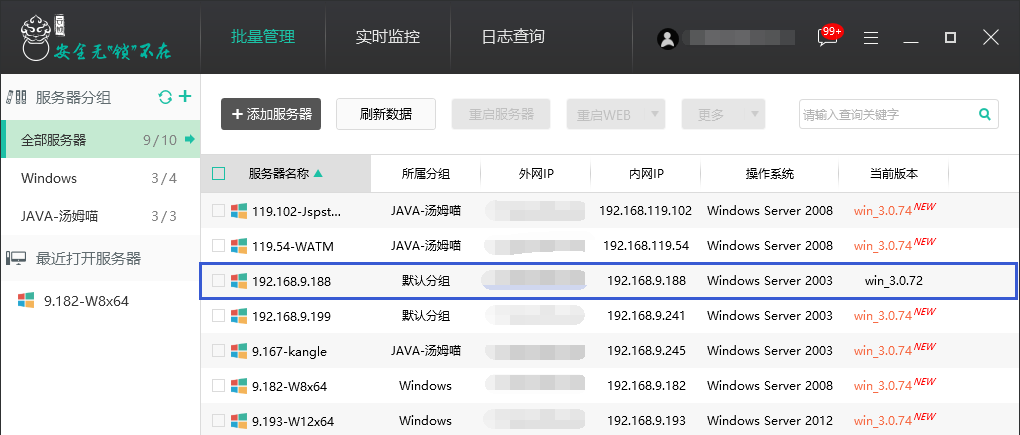
Task: Click the Windows icon of 9.167-kangle server
Action: [239, 351]
